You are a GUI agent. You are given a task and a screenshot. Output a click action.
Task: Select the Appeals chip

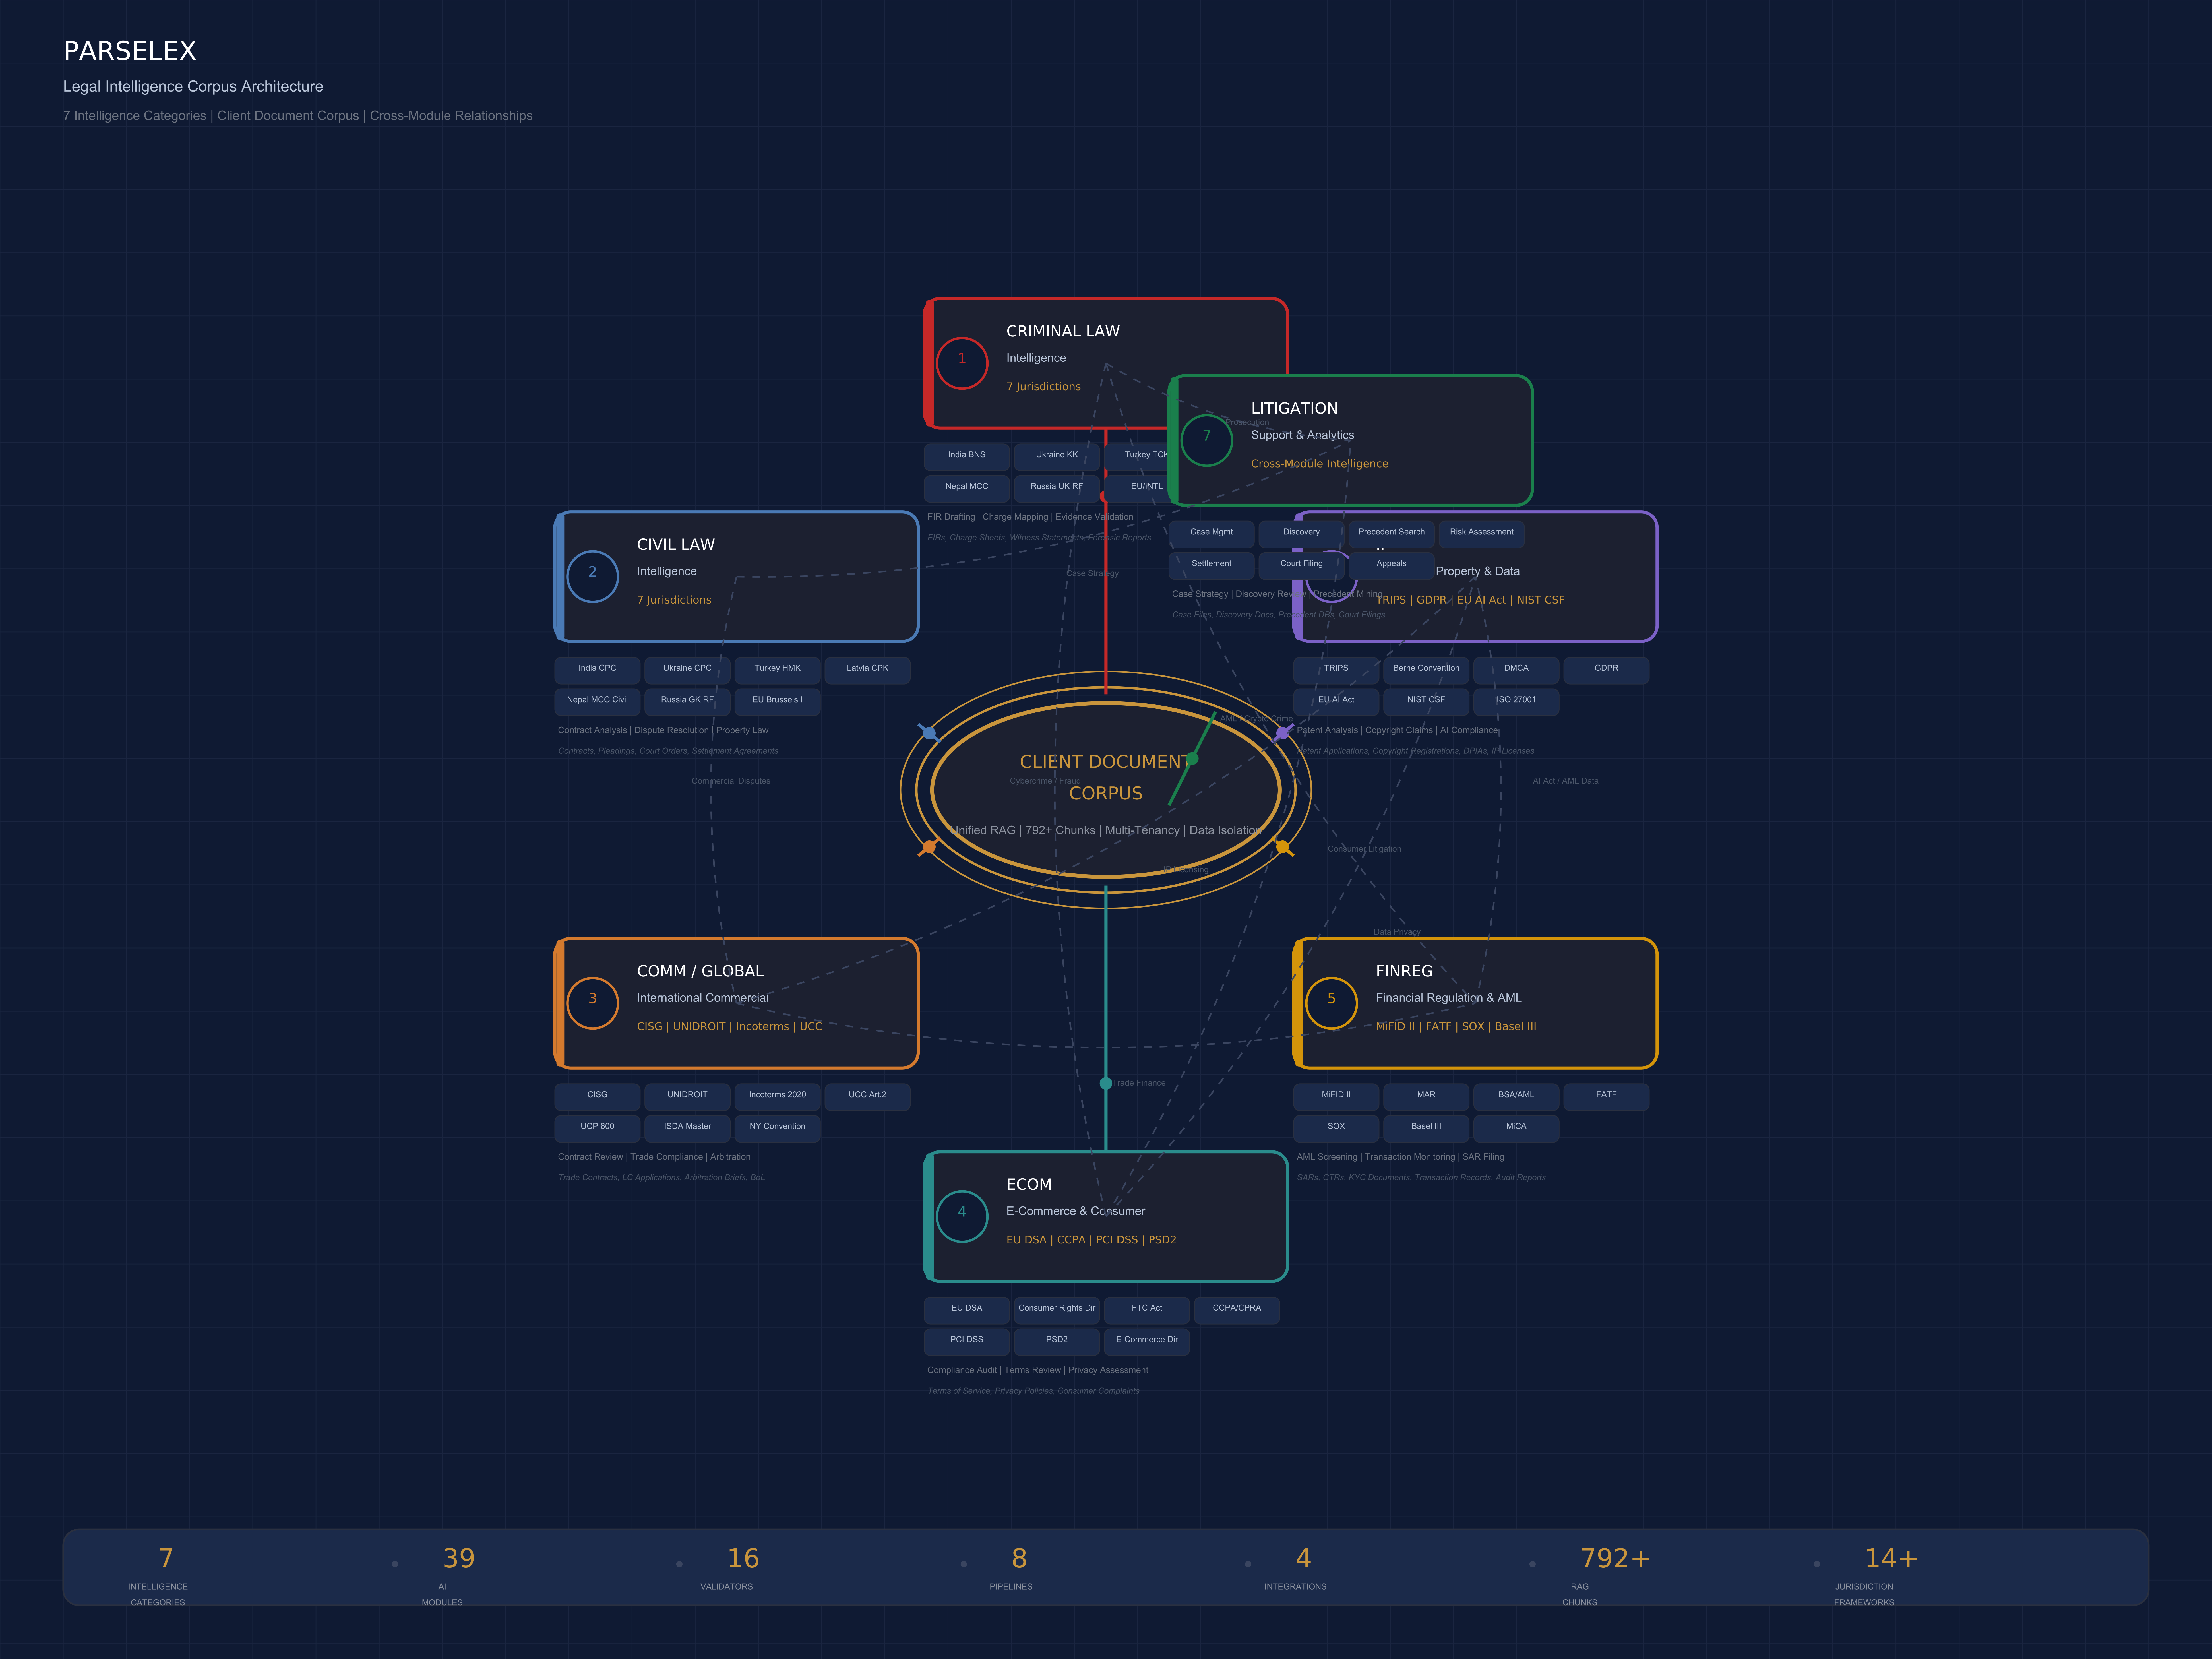[1392, 566]
